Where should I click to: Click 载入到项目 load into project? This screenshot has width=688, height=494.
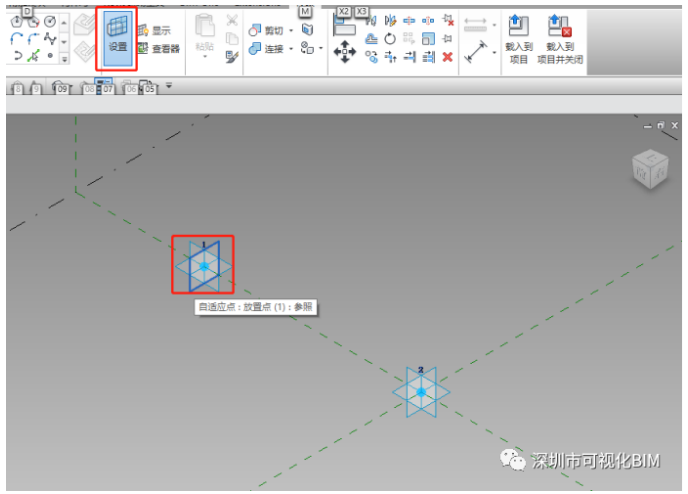point(519,39)
